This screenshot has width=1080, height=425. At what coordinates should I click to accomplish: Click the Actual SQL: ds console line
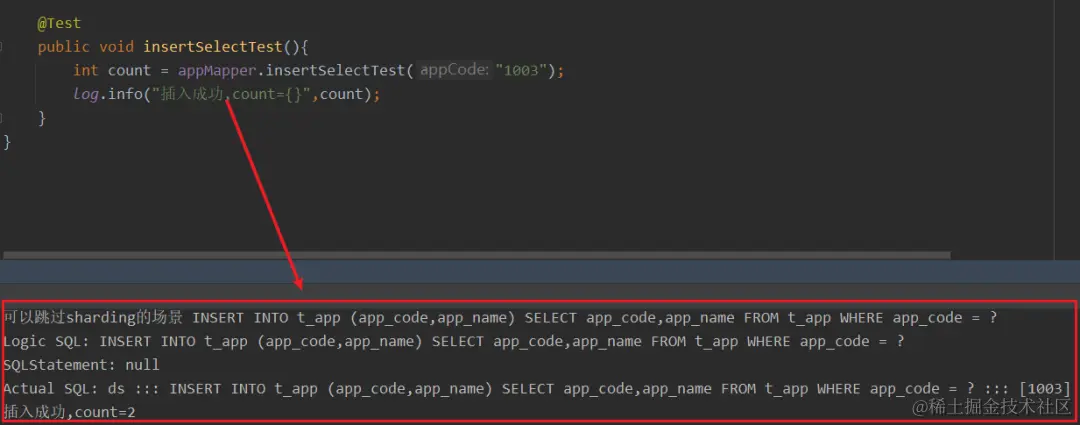(x=537, y=388)
